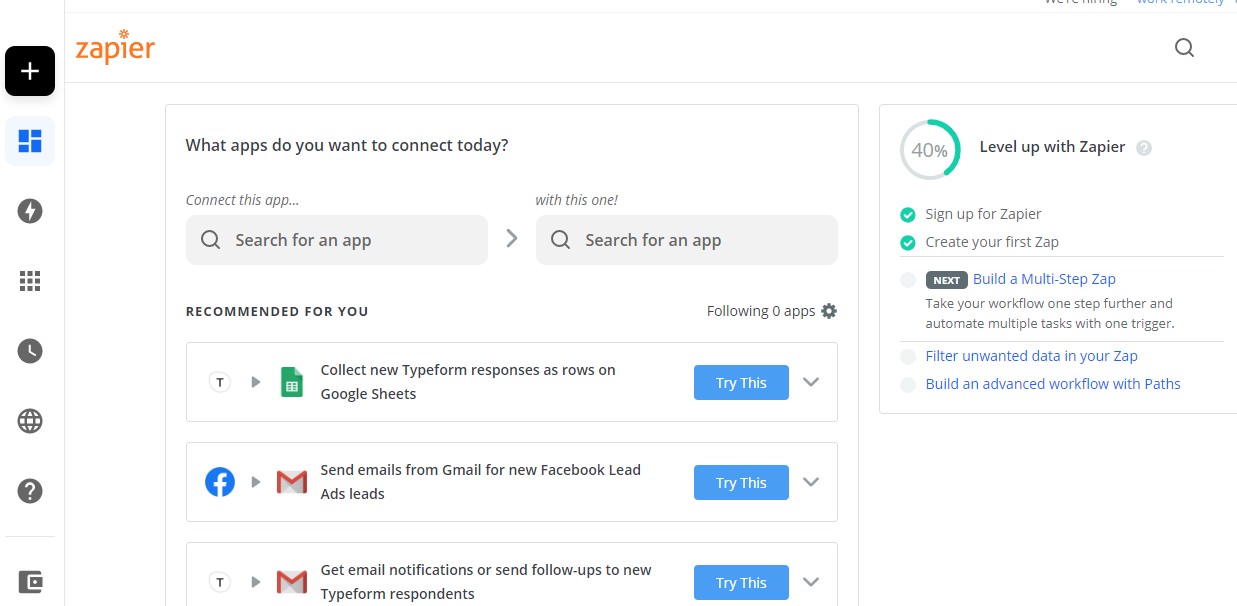Screen dimensions: 1237x606
Task: Expand the Facebook Lead Ads Gmail recommendation
Action: tap(811, 482)
